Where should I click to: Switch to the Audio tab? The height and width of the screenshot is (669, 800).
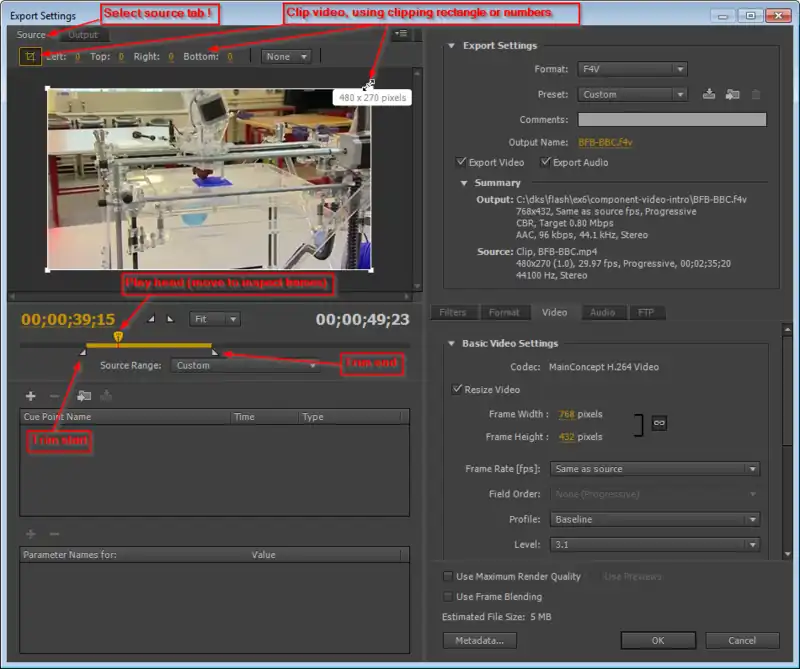click(x=602, y=312)
